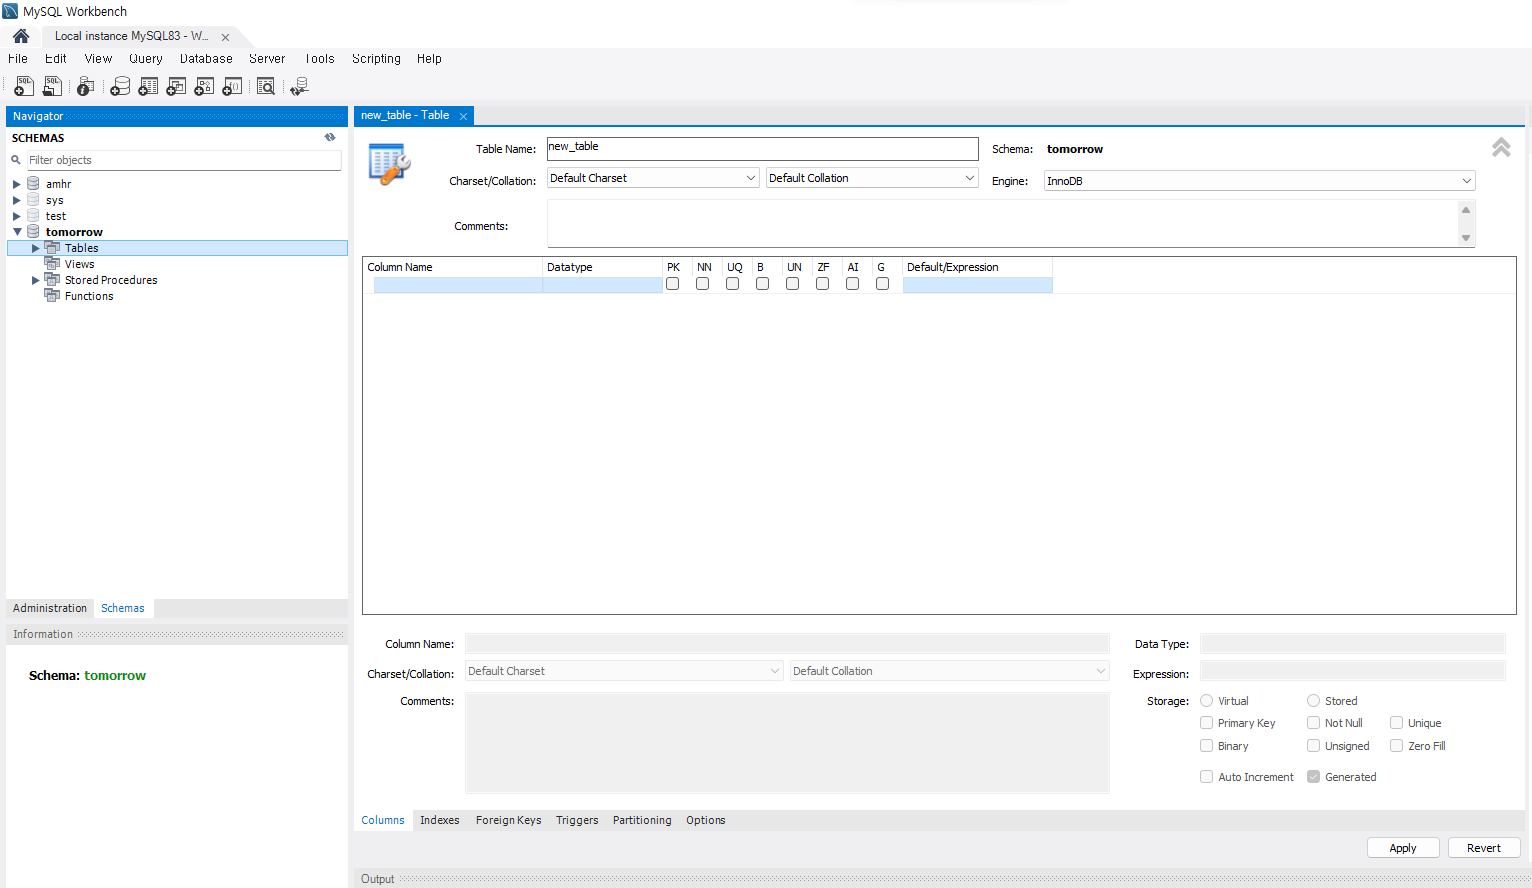Switch to the Indexes tab
Image resolution: width=1532 pixels, height=888 pixels.
coord(440,820)
